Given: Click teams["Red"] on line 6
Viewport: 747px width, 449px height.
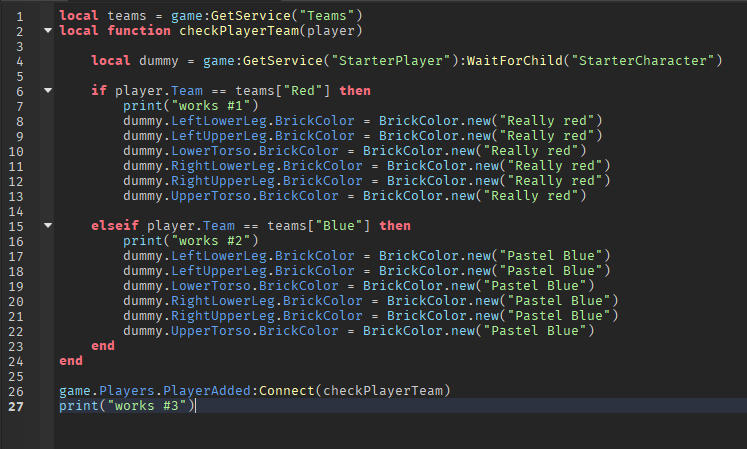Looking at the screenshot, I should (283, 91).
